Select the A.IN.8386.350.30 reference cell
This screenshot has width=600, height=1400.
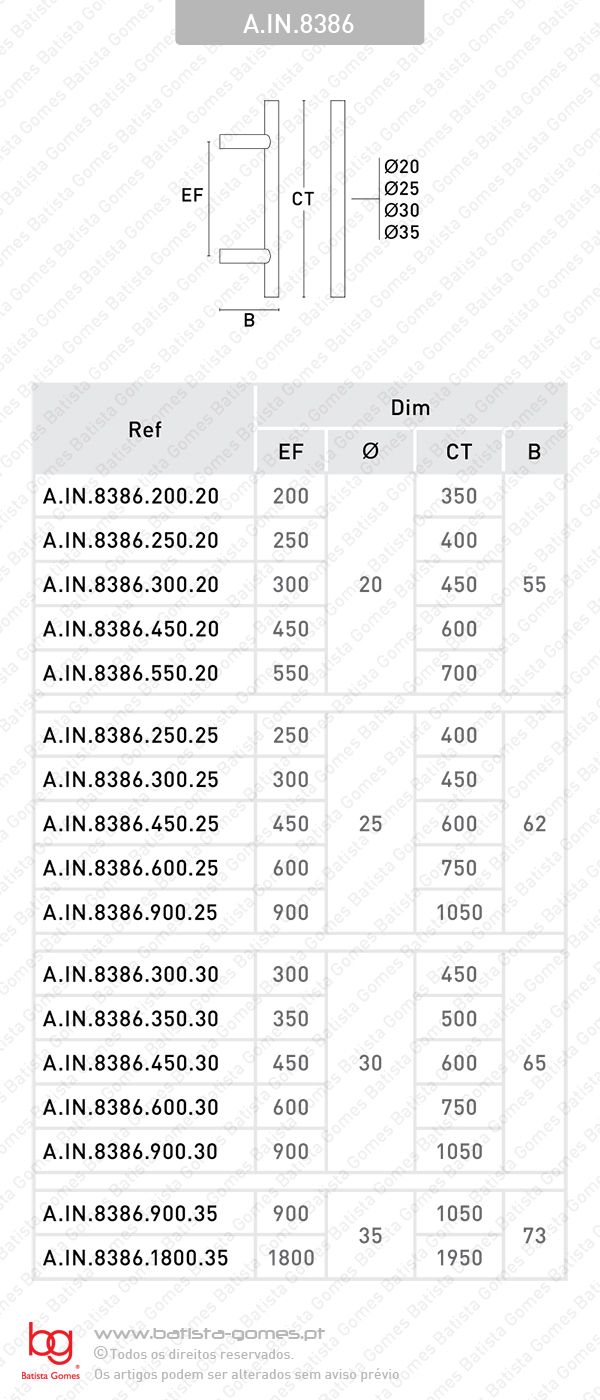131,1019
